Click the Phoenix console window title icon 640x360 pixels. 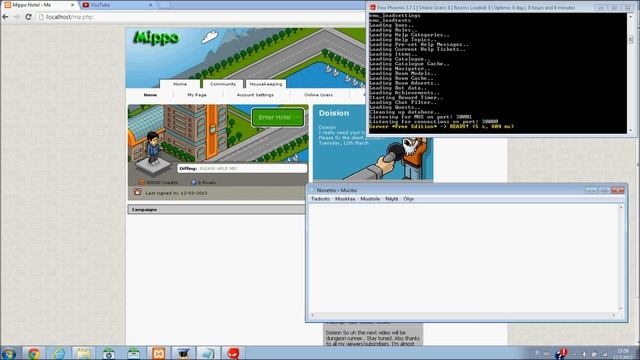(373, 7)
